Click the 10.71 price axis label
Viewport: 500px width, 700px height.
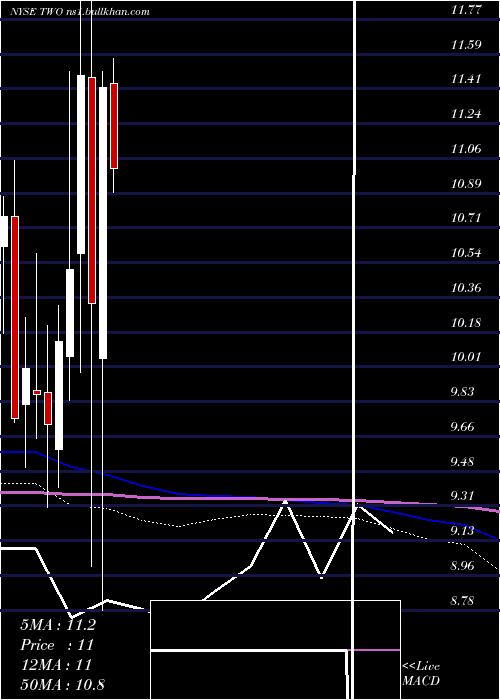pyautogui.click(x=467, y=218)
